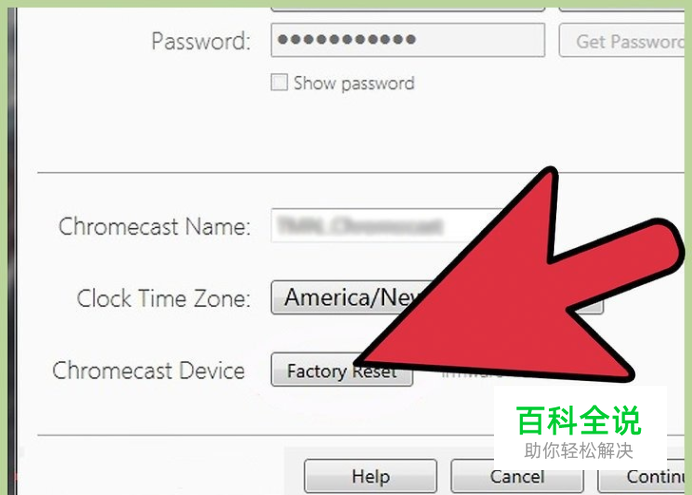Click the Clock Time Zone: label
Viewport: 692px width, 495px height.
(x=163, y=298)
